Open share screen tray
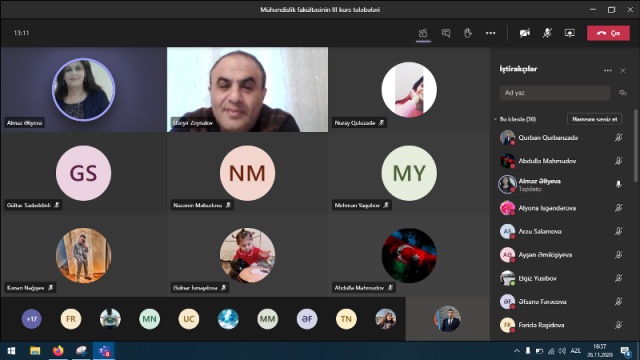Viewport: 640px width, 360px height. 569,33
